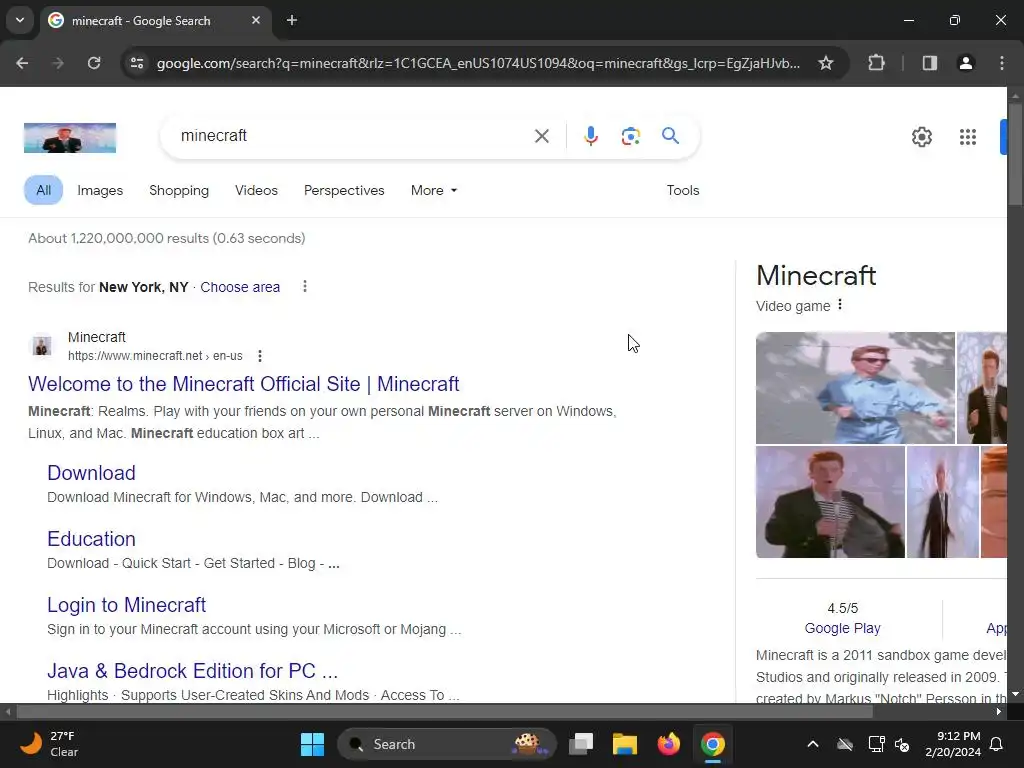Open location results three-dot options
This screenshot has height=768, width=1024.
coord(304,287)
